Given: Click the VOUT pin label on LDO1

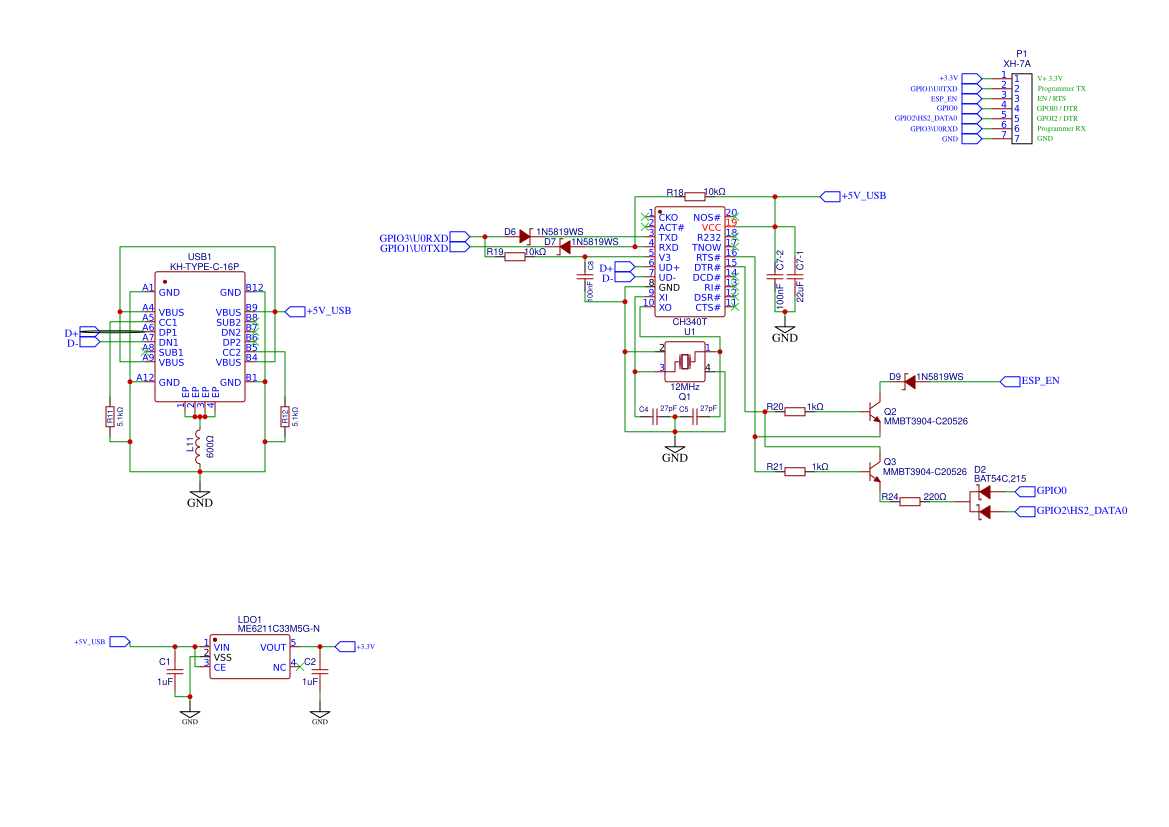Looking at the screenshot, I should pos(273,647).
